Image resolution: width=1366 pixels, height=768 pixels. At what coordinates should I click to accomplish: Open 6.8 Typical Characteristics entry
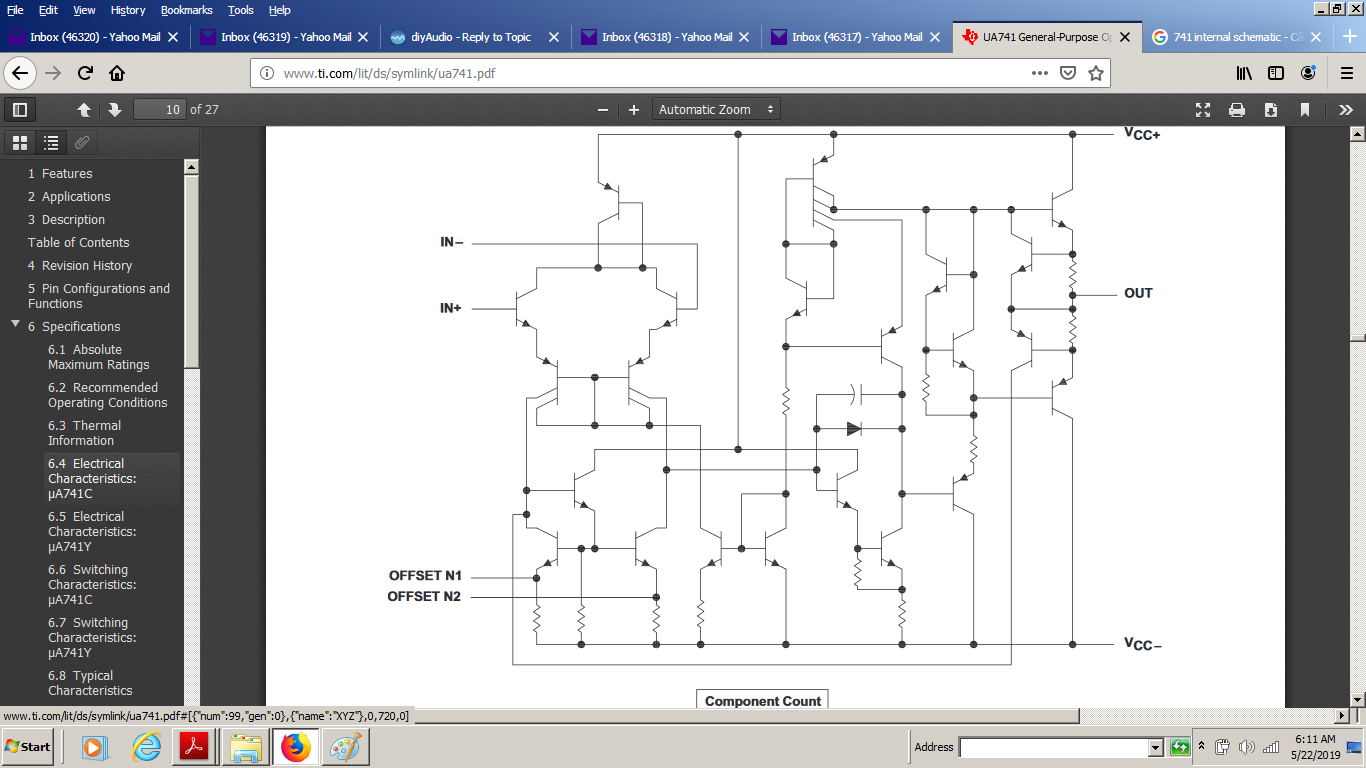[90, 683]
